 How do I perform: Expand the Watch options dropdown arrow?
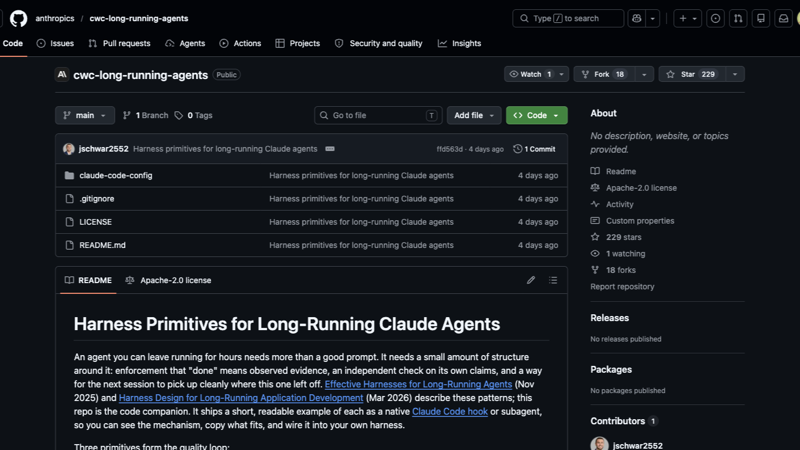click(562, 74)
